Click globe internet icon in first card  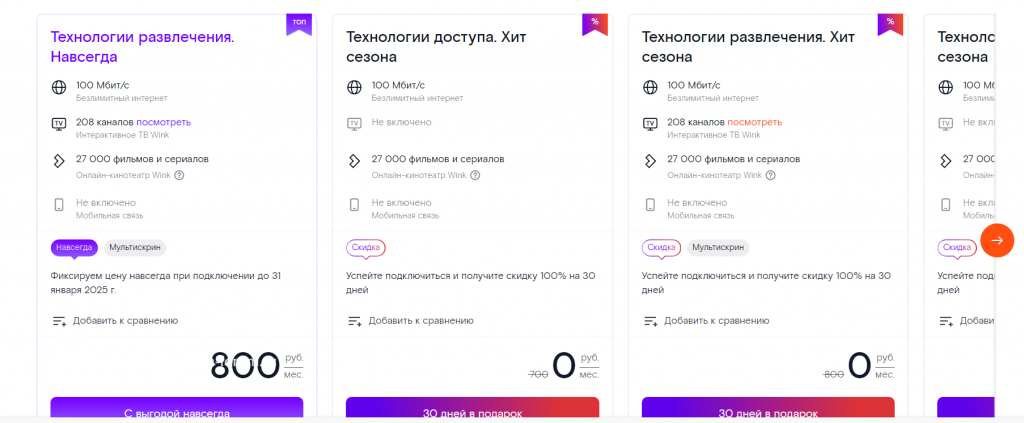pyautogui.click(x=59, y=87)
